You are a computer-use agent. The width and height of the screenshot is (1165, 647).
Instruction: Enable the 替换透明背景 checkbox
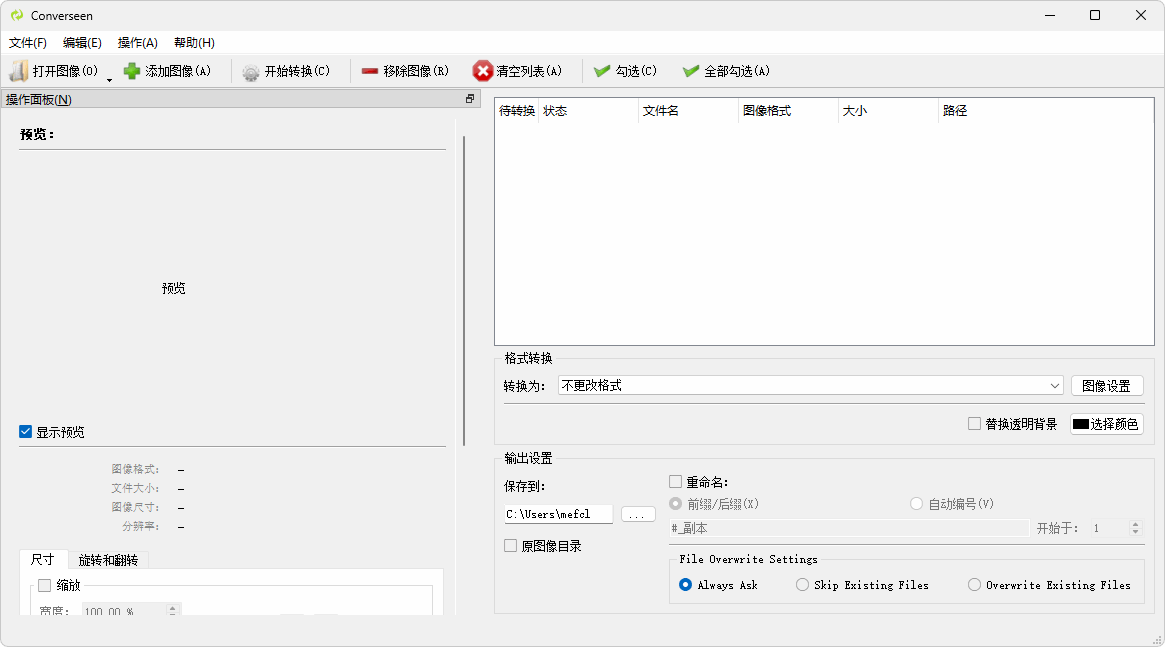pos(974,424)
